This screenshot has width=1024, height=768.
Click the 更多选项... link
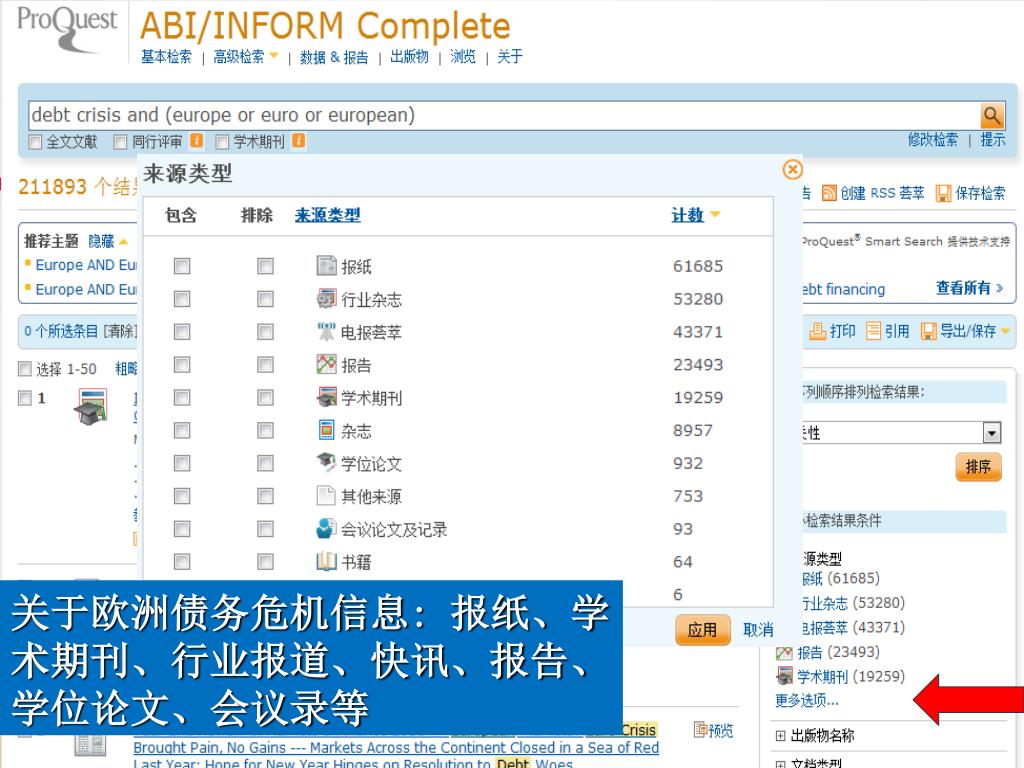click(x=807, y=701)
